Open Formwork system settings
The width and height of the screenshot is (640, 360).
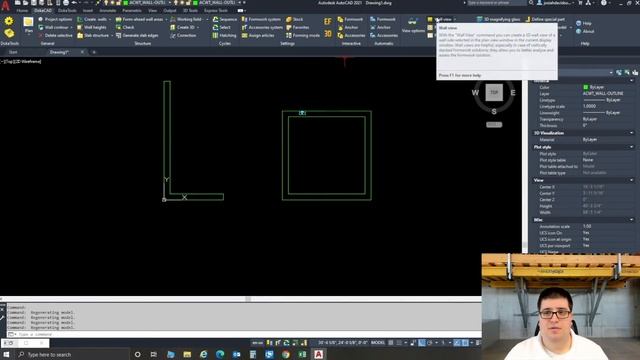tap(261, 19)
